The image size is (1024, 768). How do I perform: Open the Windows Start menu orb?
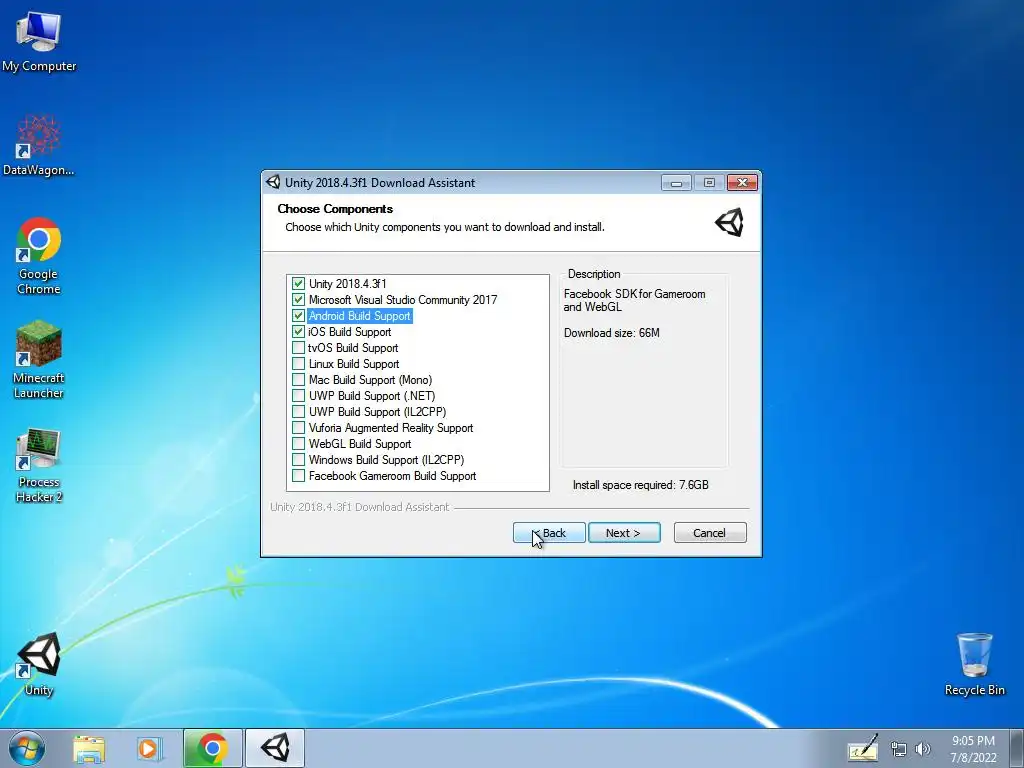click(27, 748)
